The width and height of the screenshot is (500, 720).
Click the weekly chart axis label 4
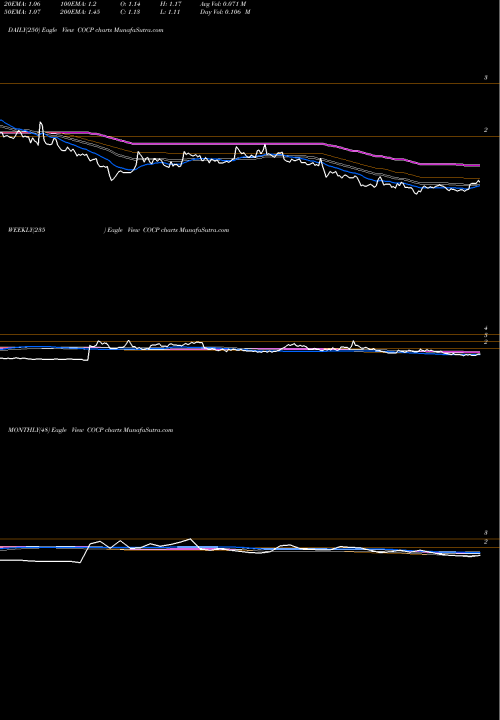pos(485,328)
